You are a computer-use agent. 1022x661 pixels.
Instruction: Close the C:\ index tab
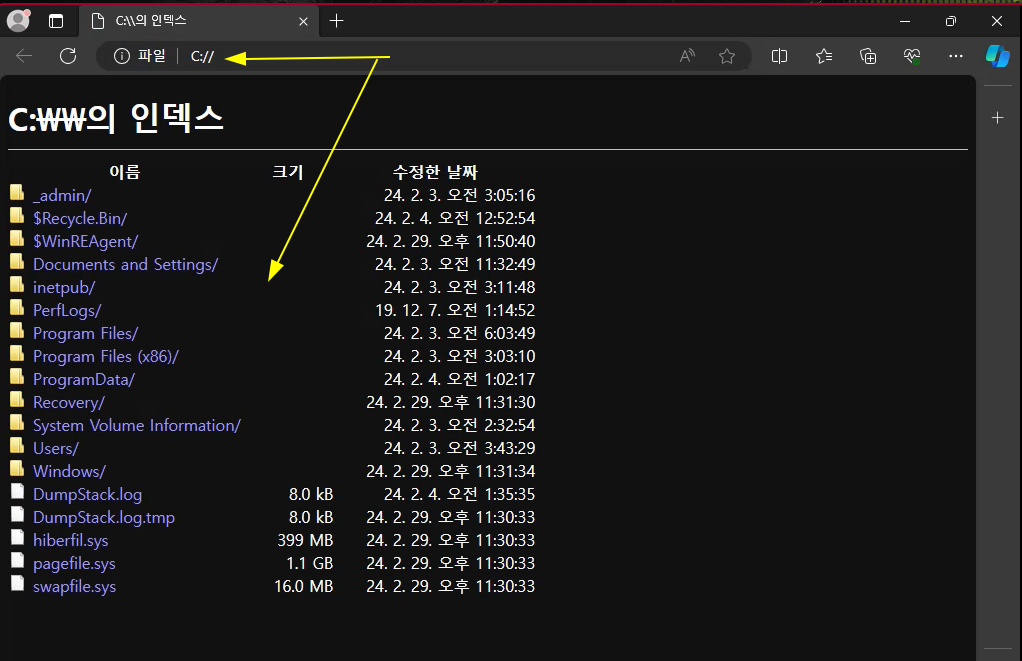pos(303,22)
